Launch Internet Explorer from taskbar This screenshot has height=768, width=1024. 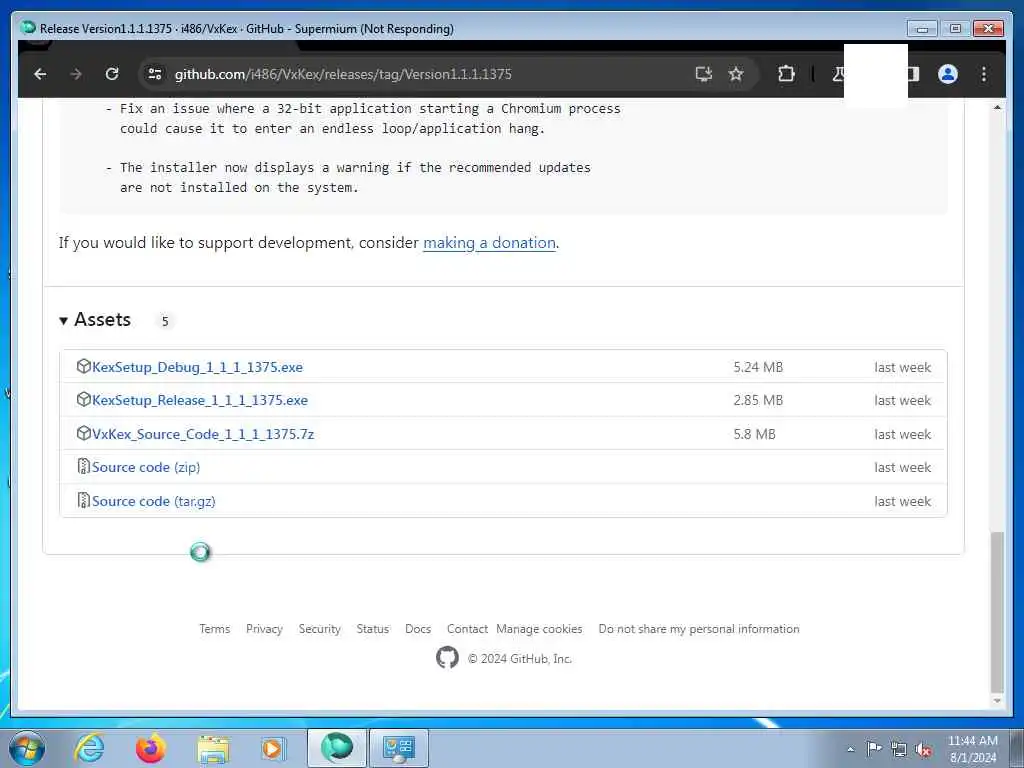coord(89,748)
